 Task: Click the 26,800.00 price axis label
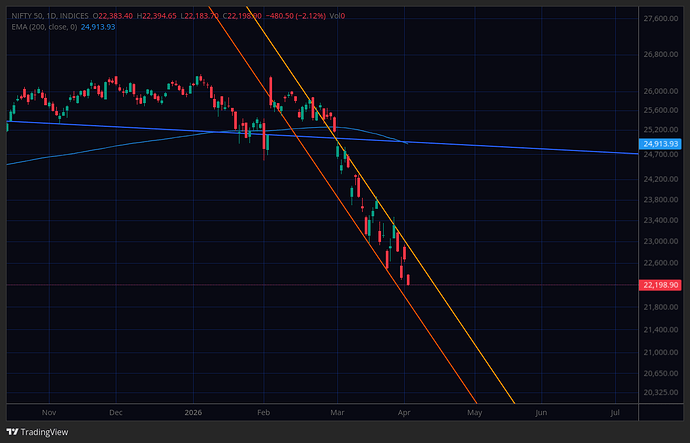click(661, 55)
